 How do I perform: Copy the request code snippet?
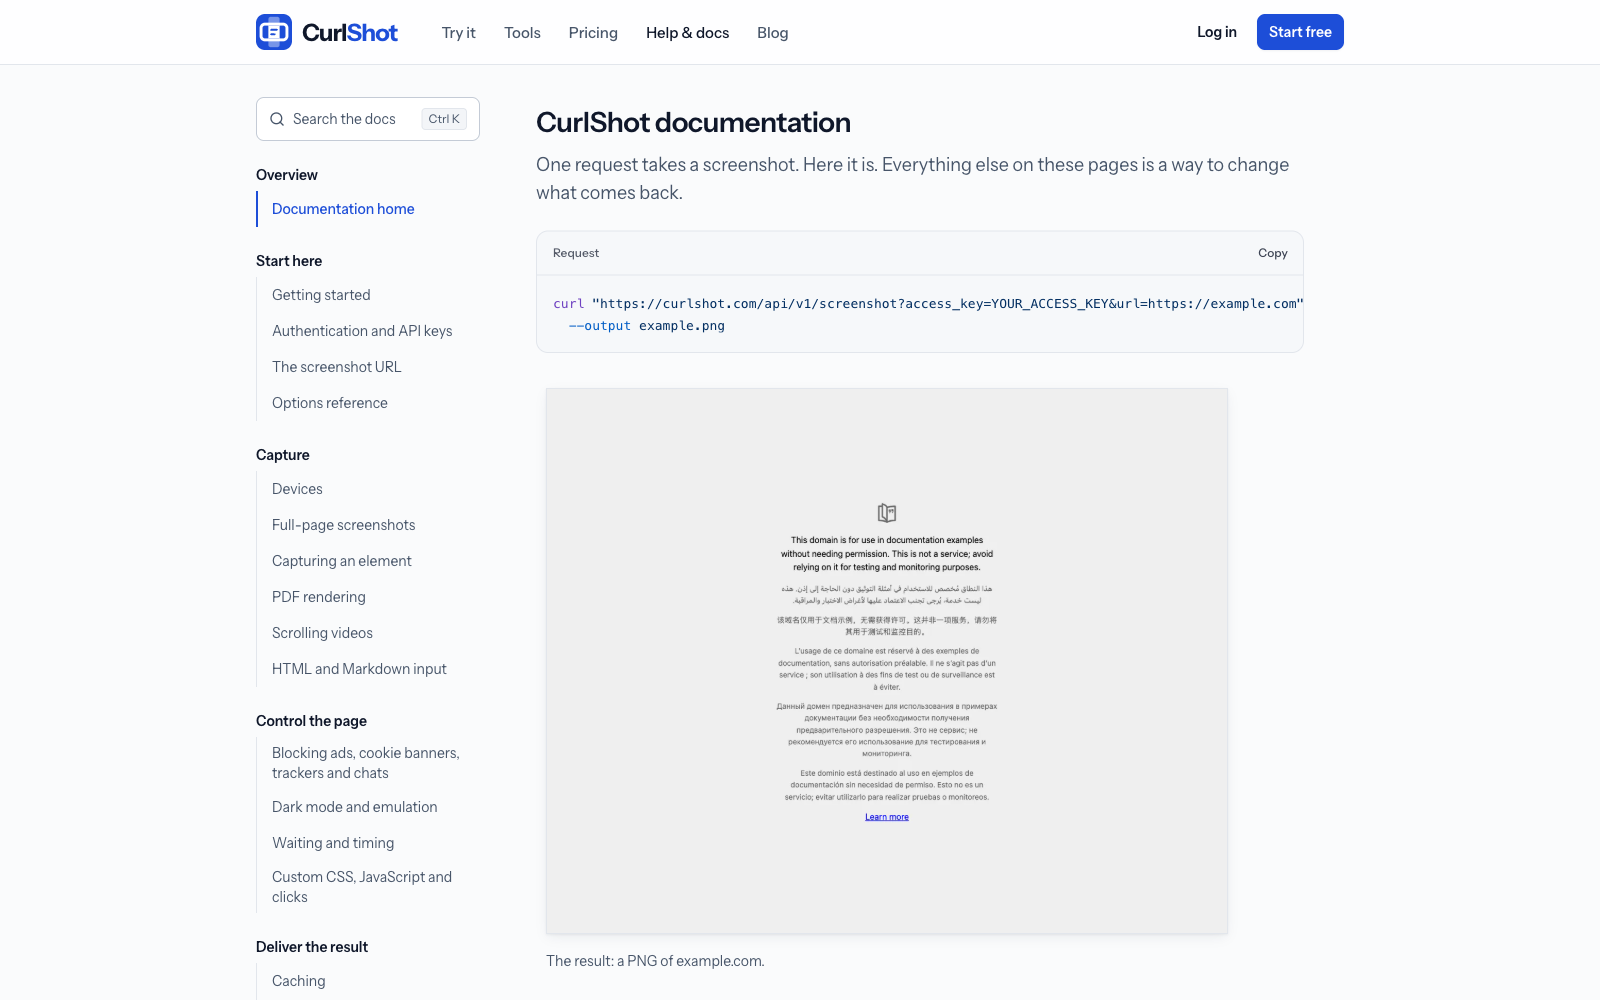[x=1273, y=253]
